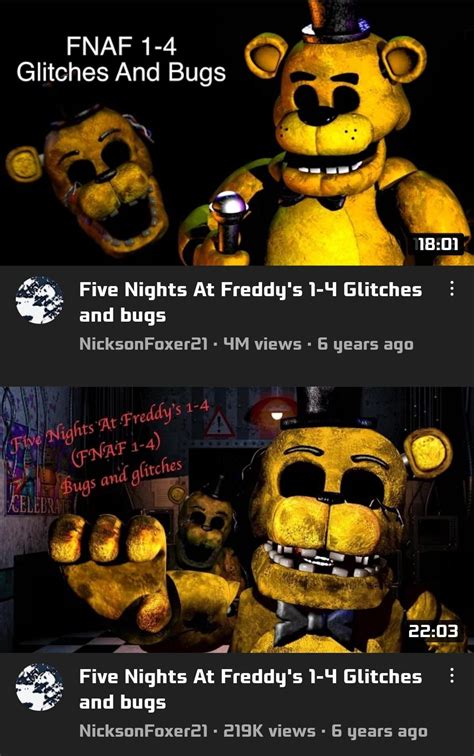The image size is (474, 756).
Task: Click the 219K views count text
Action: [x=269, y=731]
